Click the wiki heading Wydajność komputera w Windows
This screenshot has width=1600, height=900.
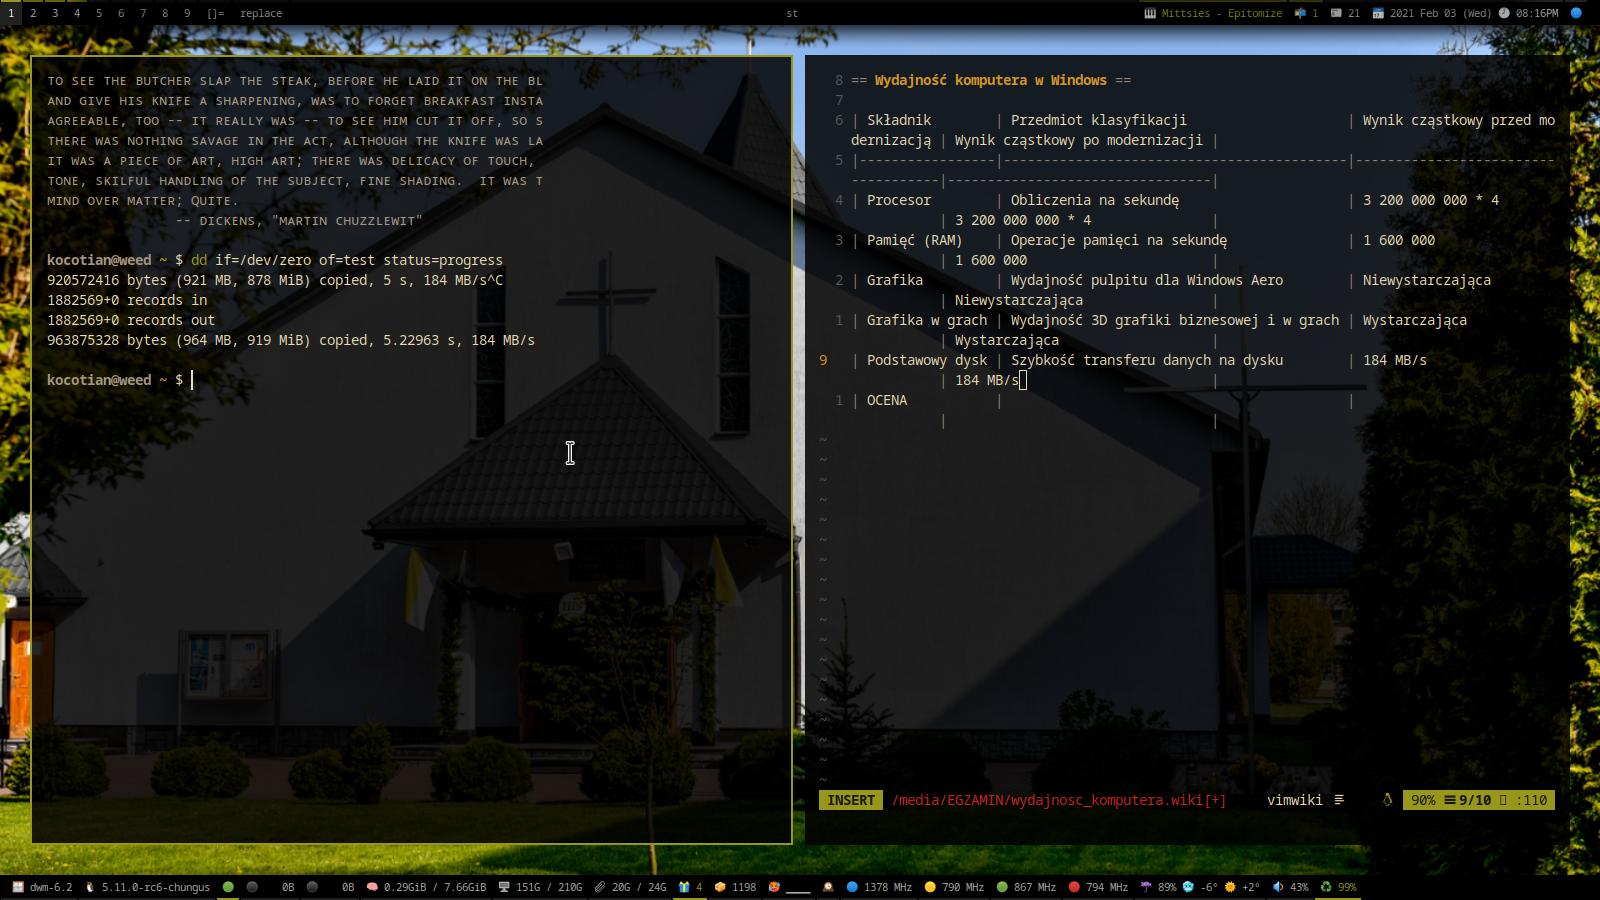pos(990,80)
